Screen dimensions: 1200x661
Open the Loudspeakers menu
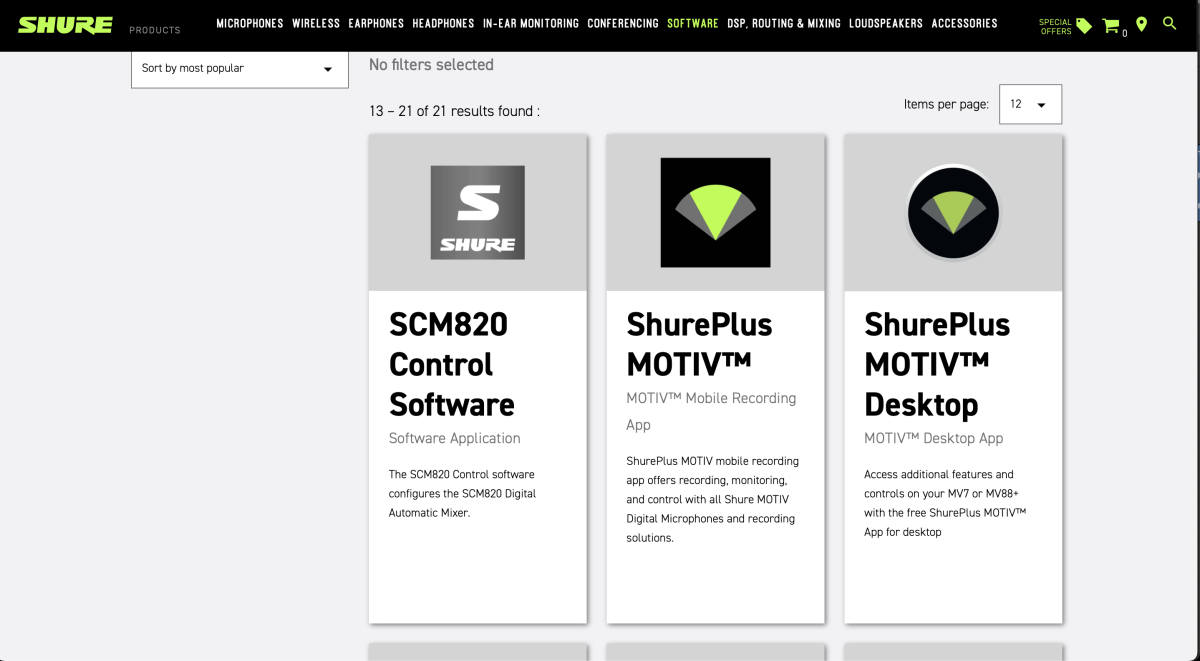pos(886,23)
